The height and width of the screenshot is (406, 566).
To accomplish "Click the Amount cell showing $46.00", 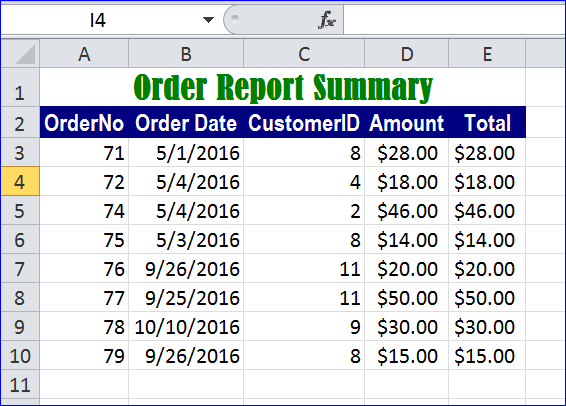I will 406,211.
